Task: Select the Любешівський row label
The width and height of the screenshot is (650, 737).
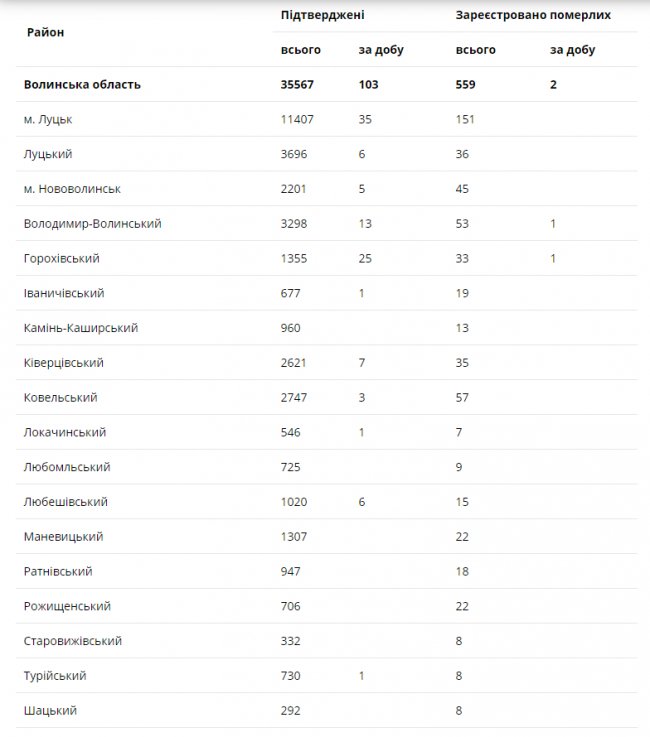Action: 66,502
